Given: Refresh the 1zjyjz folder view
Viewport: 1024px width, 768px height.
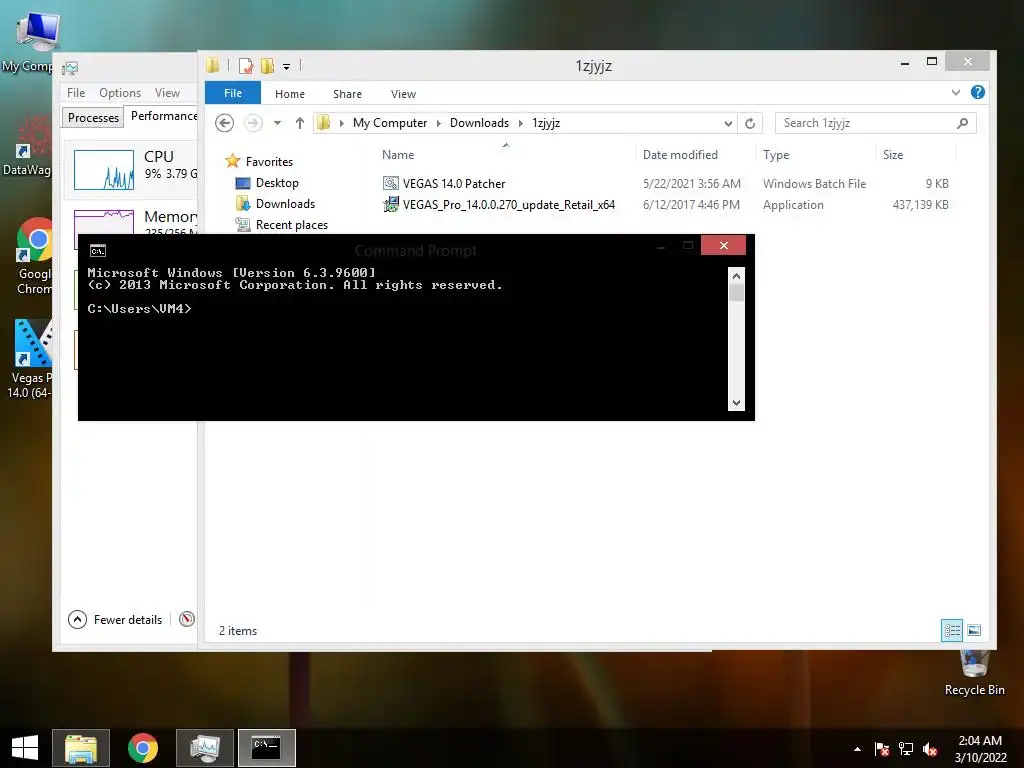Looking at the screenshot, I should coord(750,123).
